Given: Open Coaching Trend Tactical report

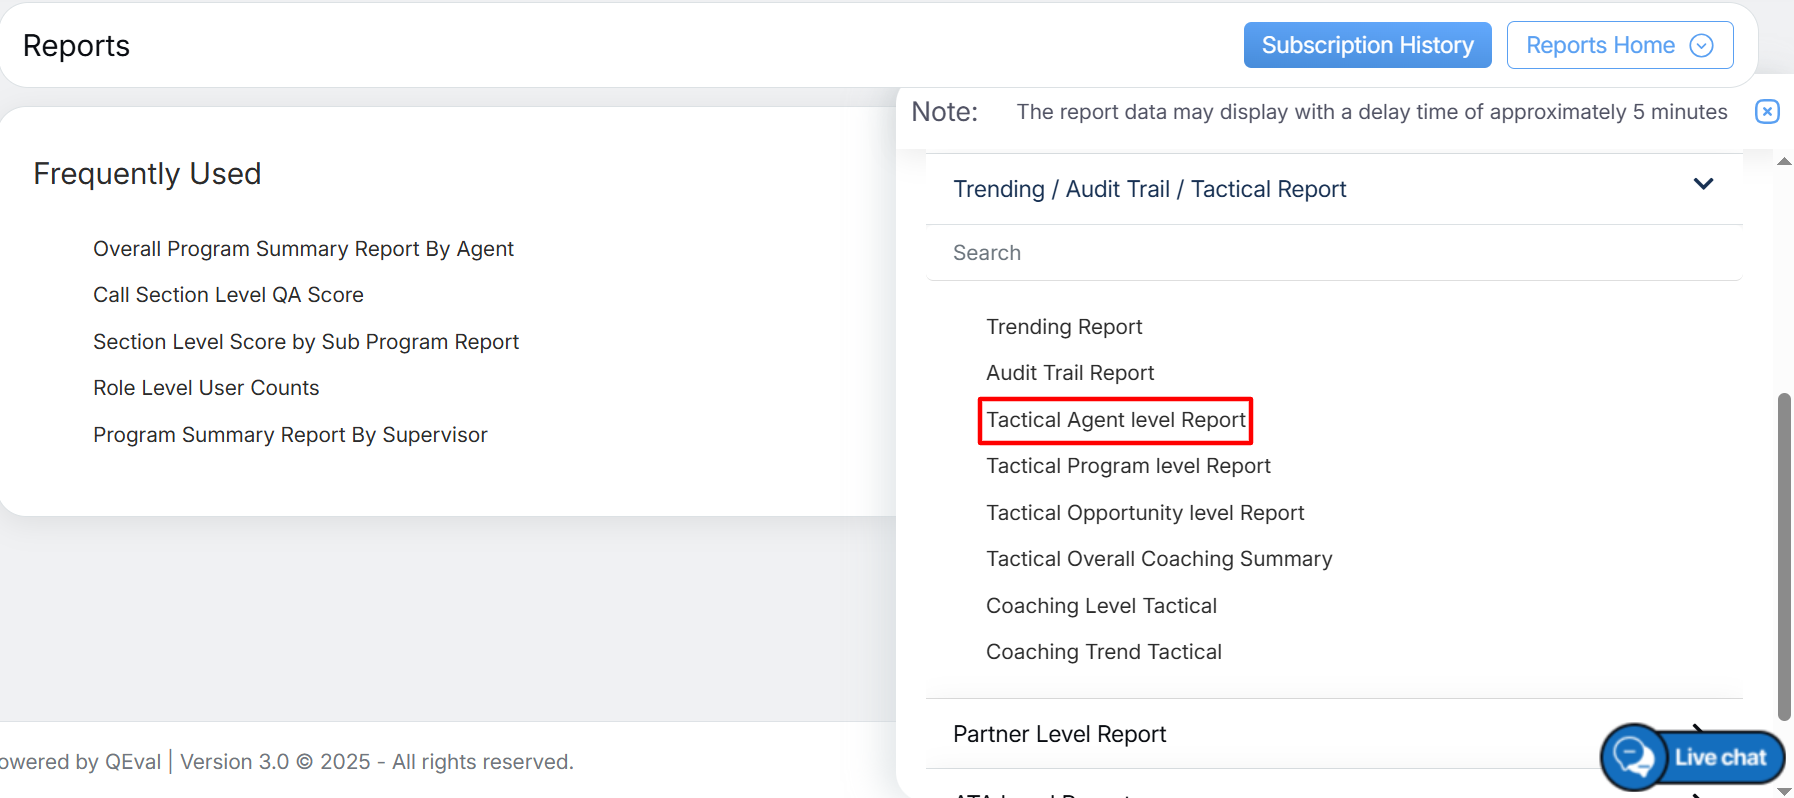Looking at the screenshot, I should 1104,652.
